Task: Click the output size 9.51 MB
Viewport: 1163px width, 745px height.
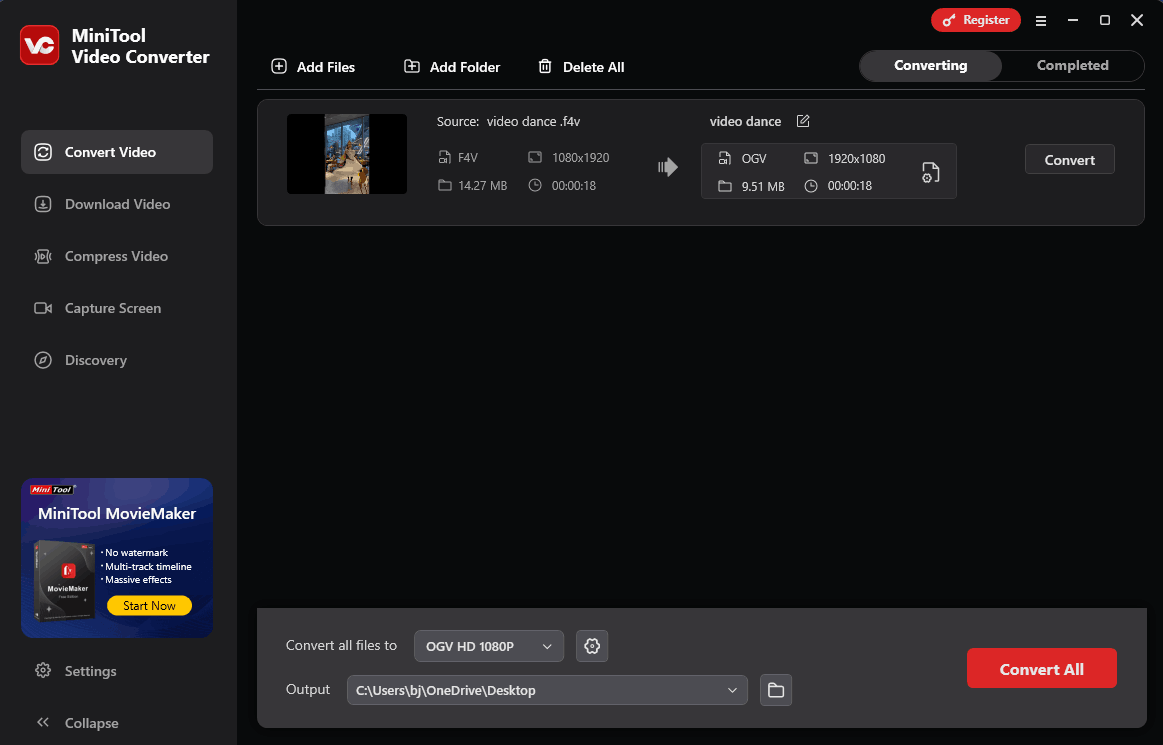Action: pos(763,186)
